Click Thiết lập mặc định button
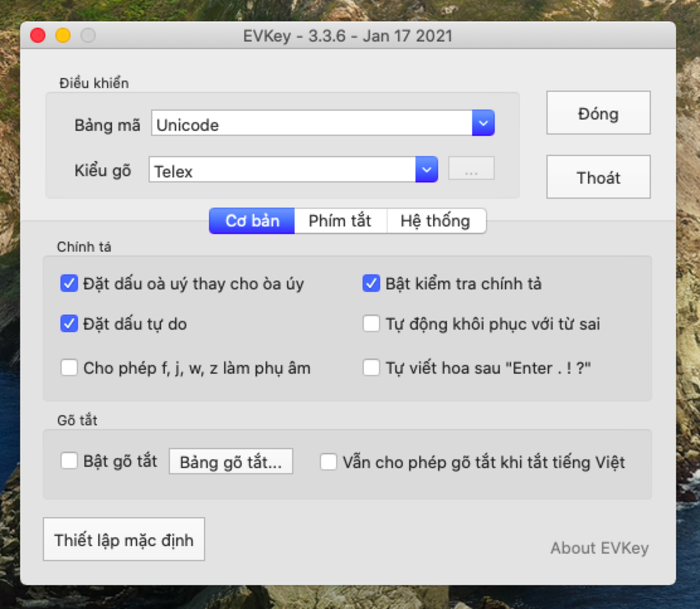Image resolution: width=700 pixels, height=609 pixels. [124, 539]
